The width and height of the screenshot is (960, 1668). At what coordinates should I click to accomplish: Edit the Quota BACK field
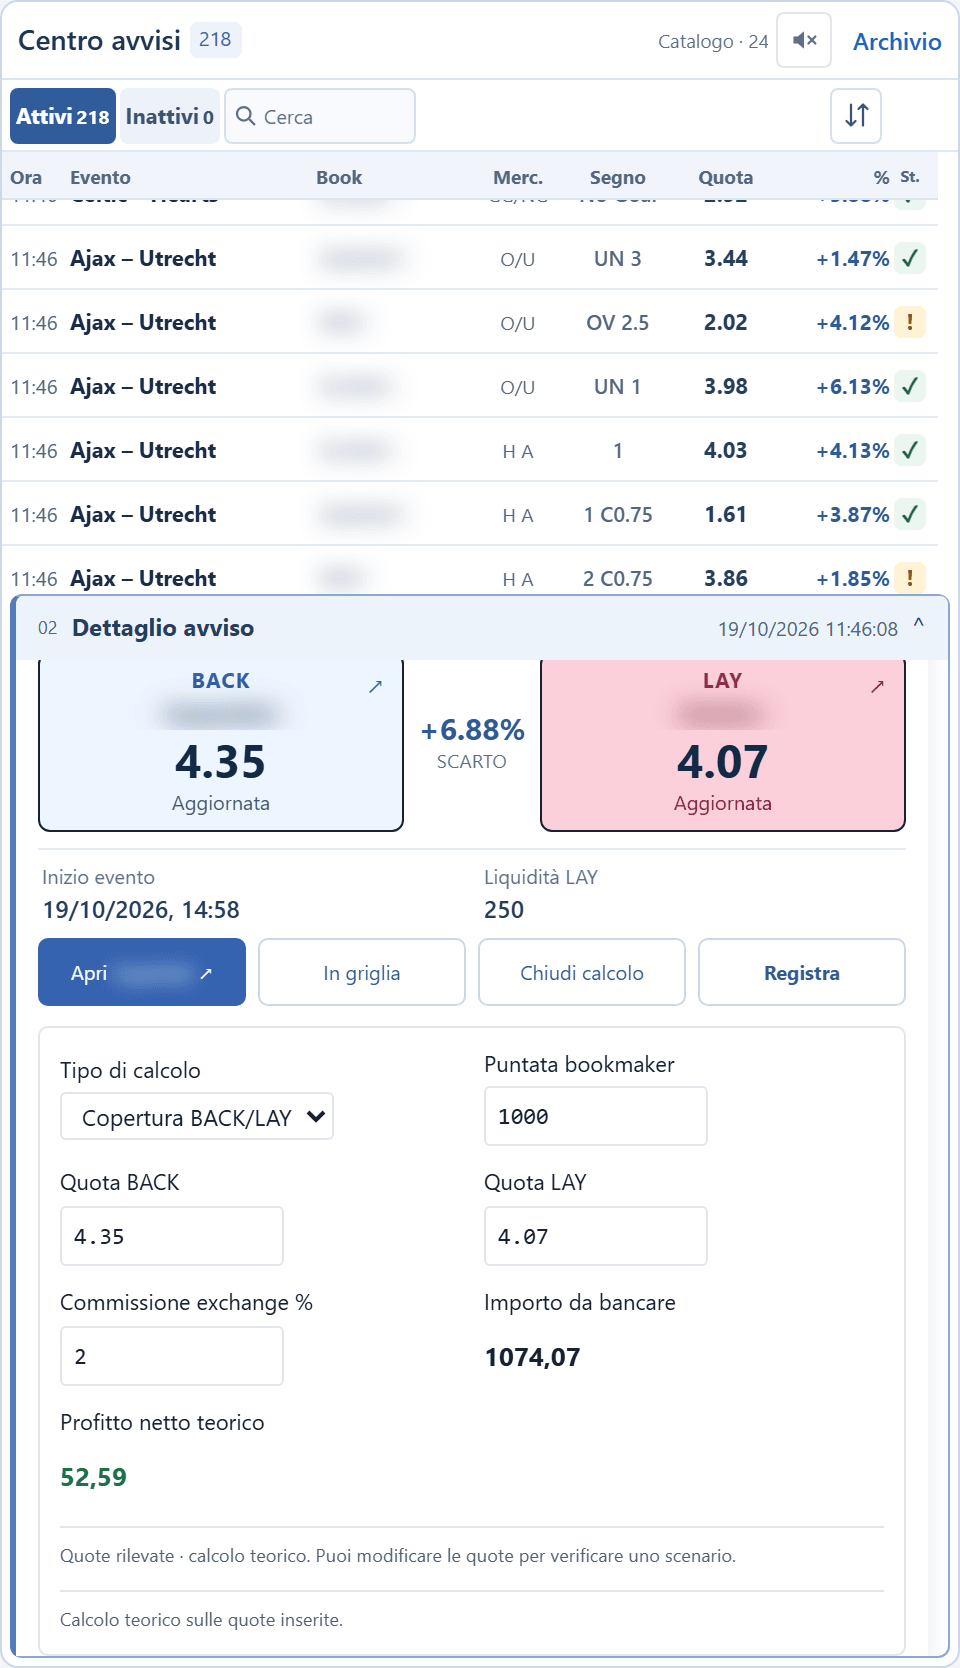coord(172,1236)
